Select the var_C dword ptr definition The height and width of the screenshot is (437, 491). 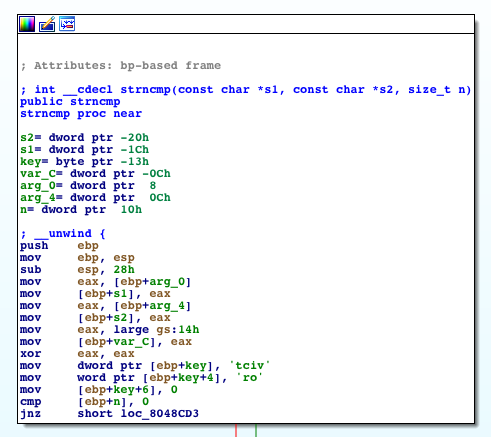[x=95, y=173]
